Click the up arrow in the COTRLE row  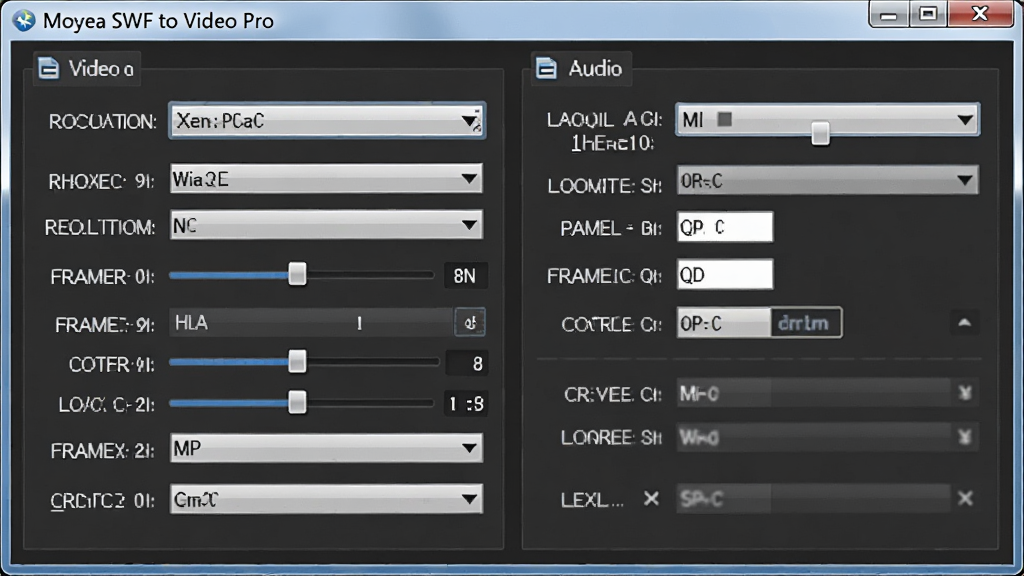point(965,323)
